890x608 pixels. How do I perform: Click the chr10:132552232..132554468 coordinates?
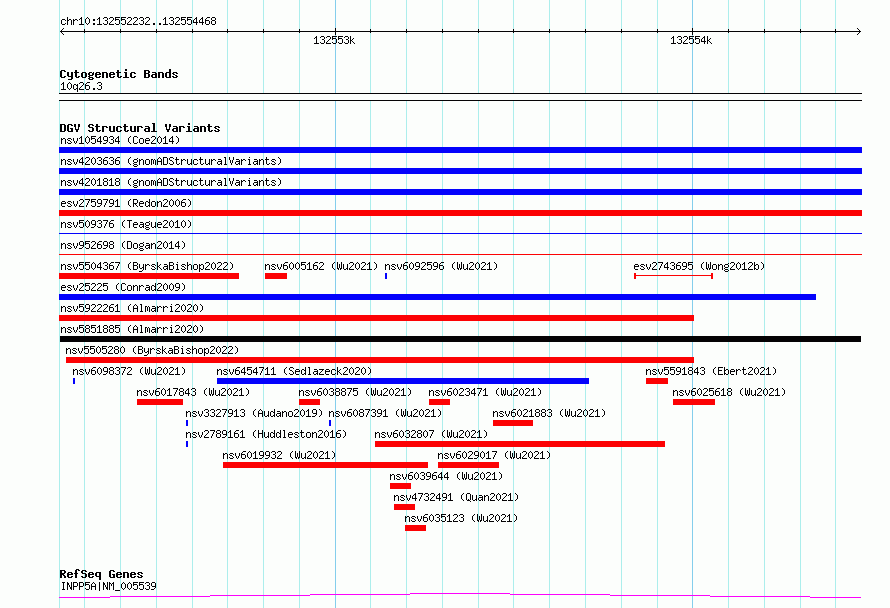(x=138, y=22)
